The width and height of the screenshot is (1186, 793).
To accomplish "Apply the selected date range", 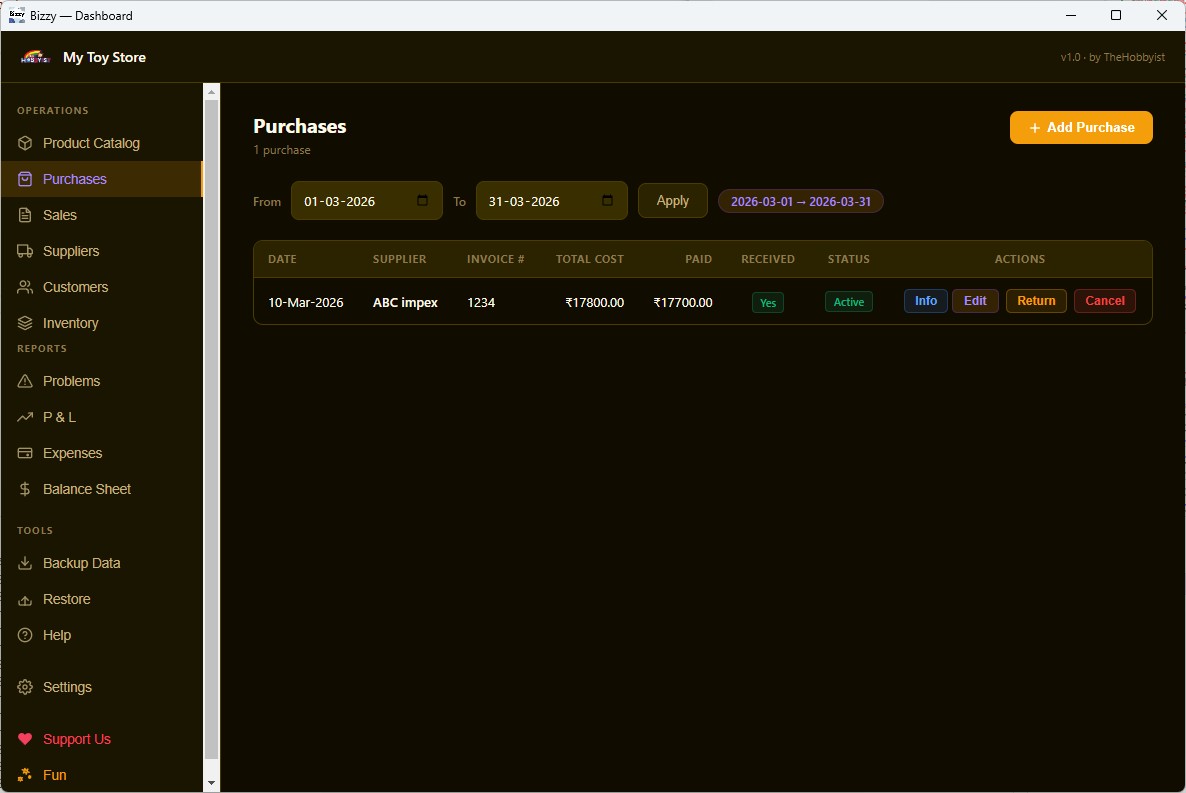I will pyautogui.click(x=672, y=201).
